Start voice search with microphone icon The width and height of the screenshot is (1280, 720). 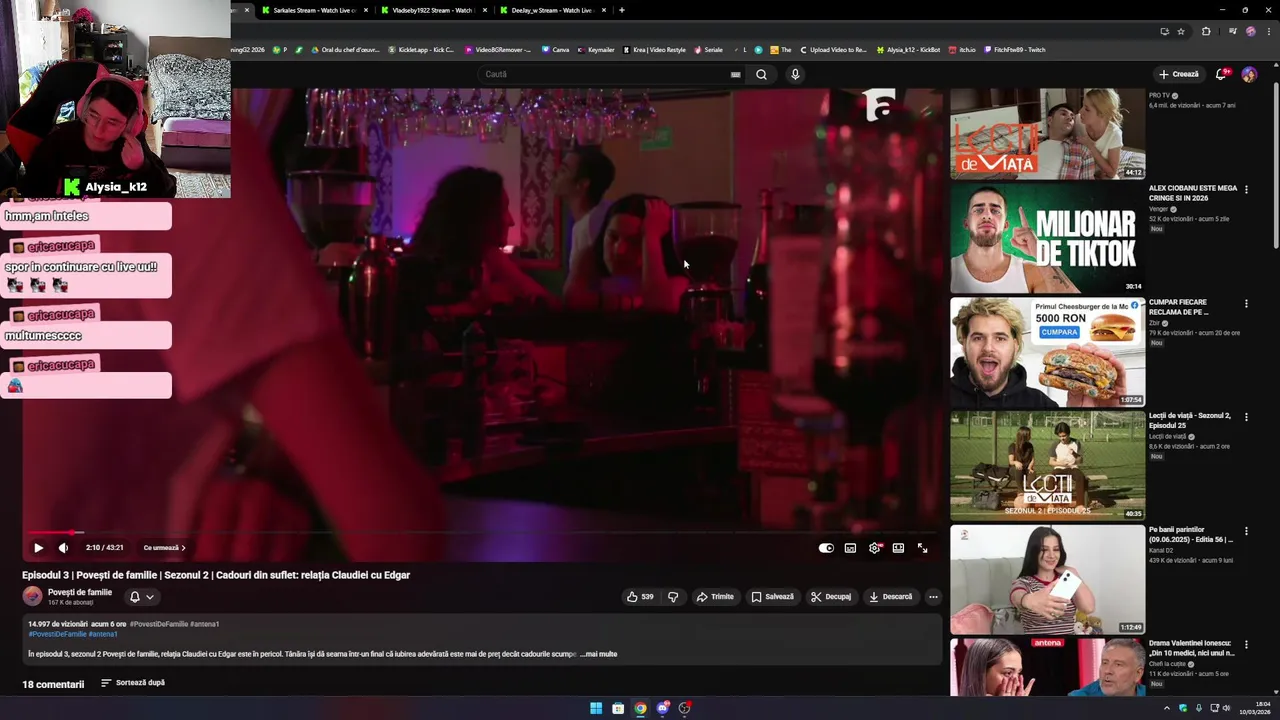coord(795,74)
